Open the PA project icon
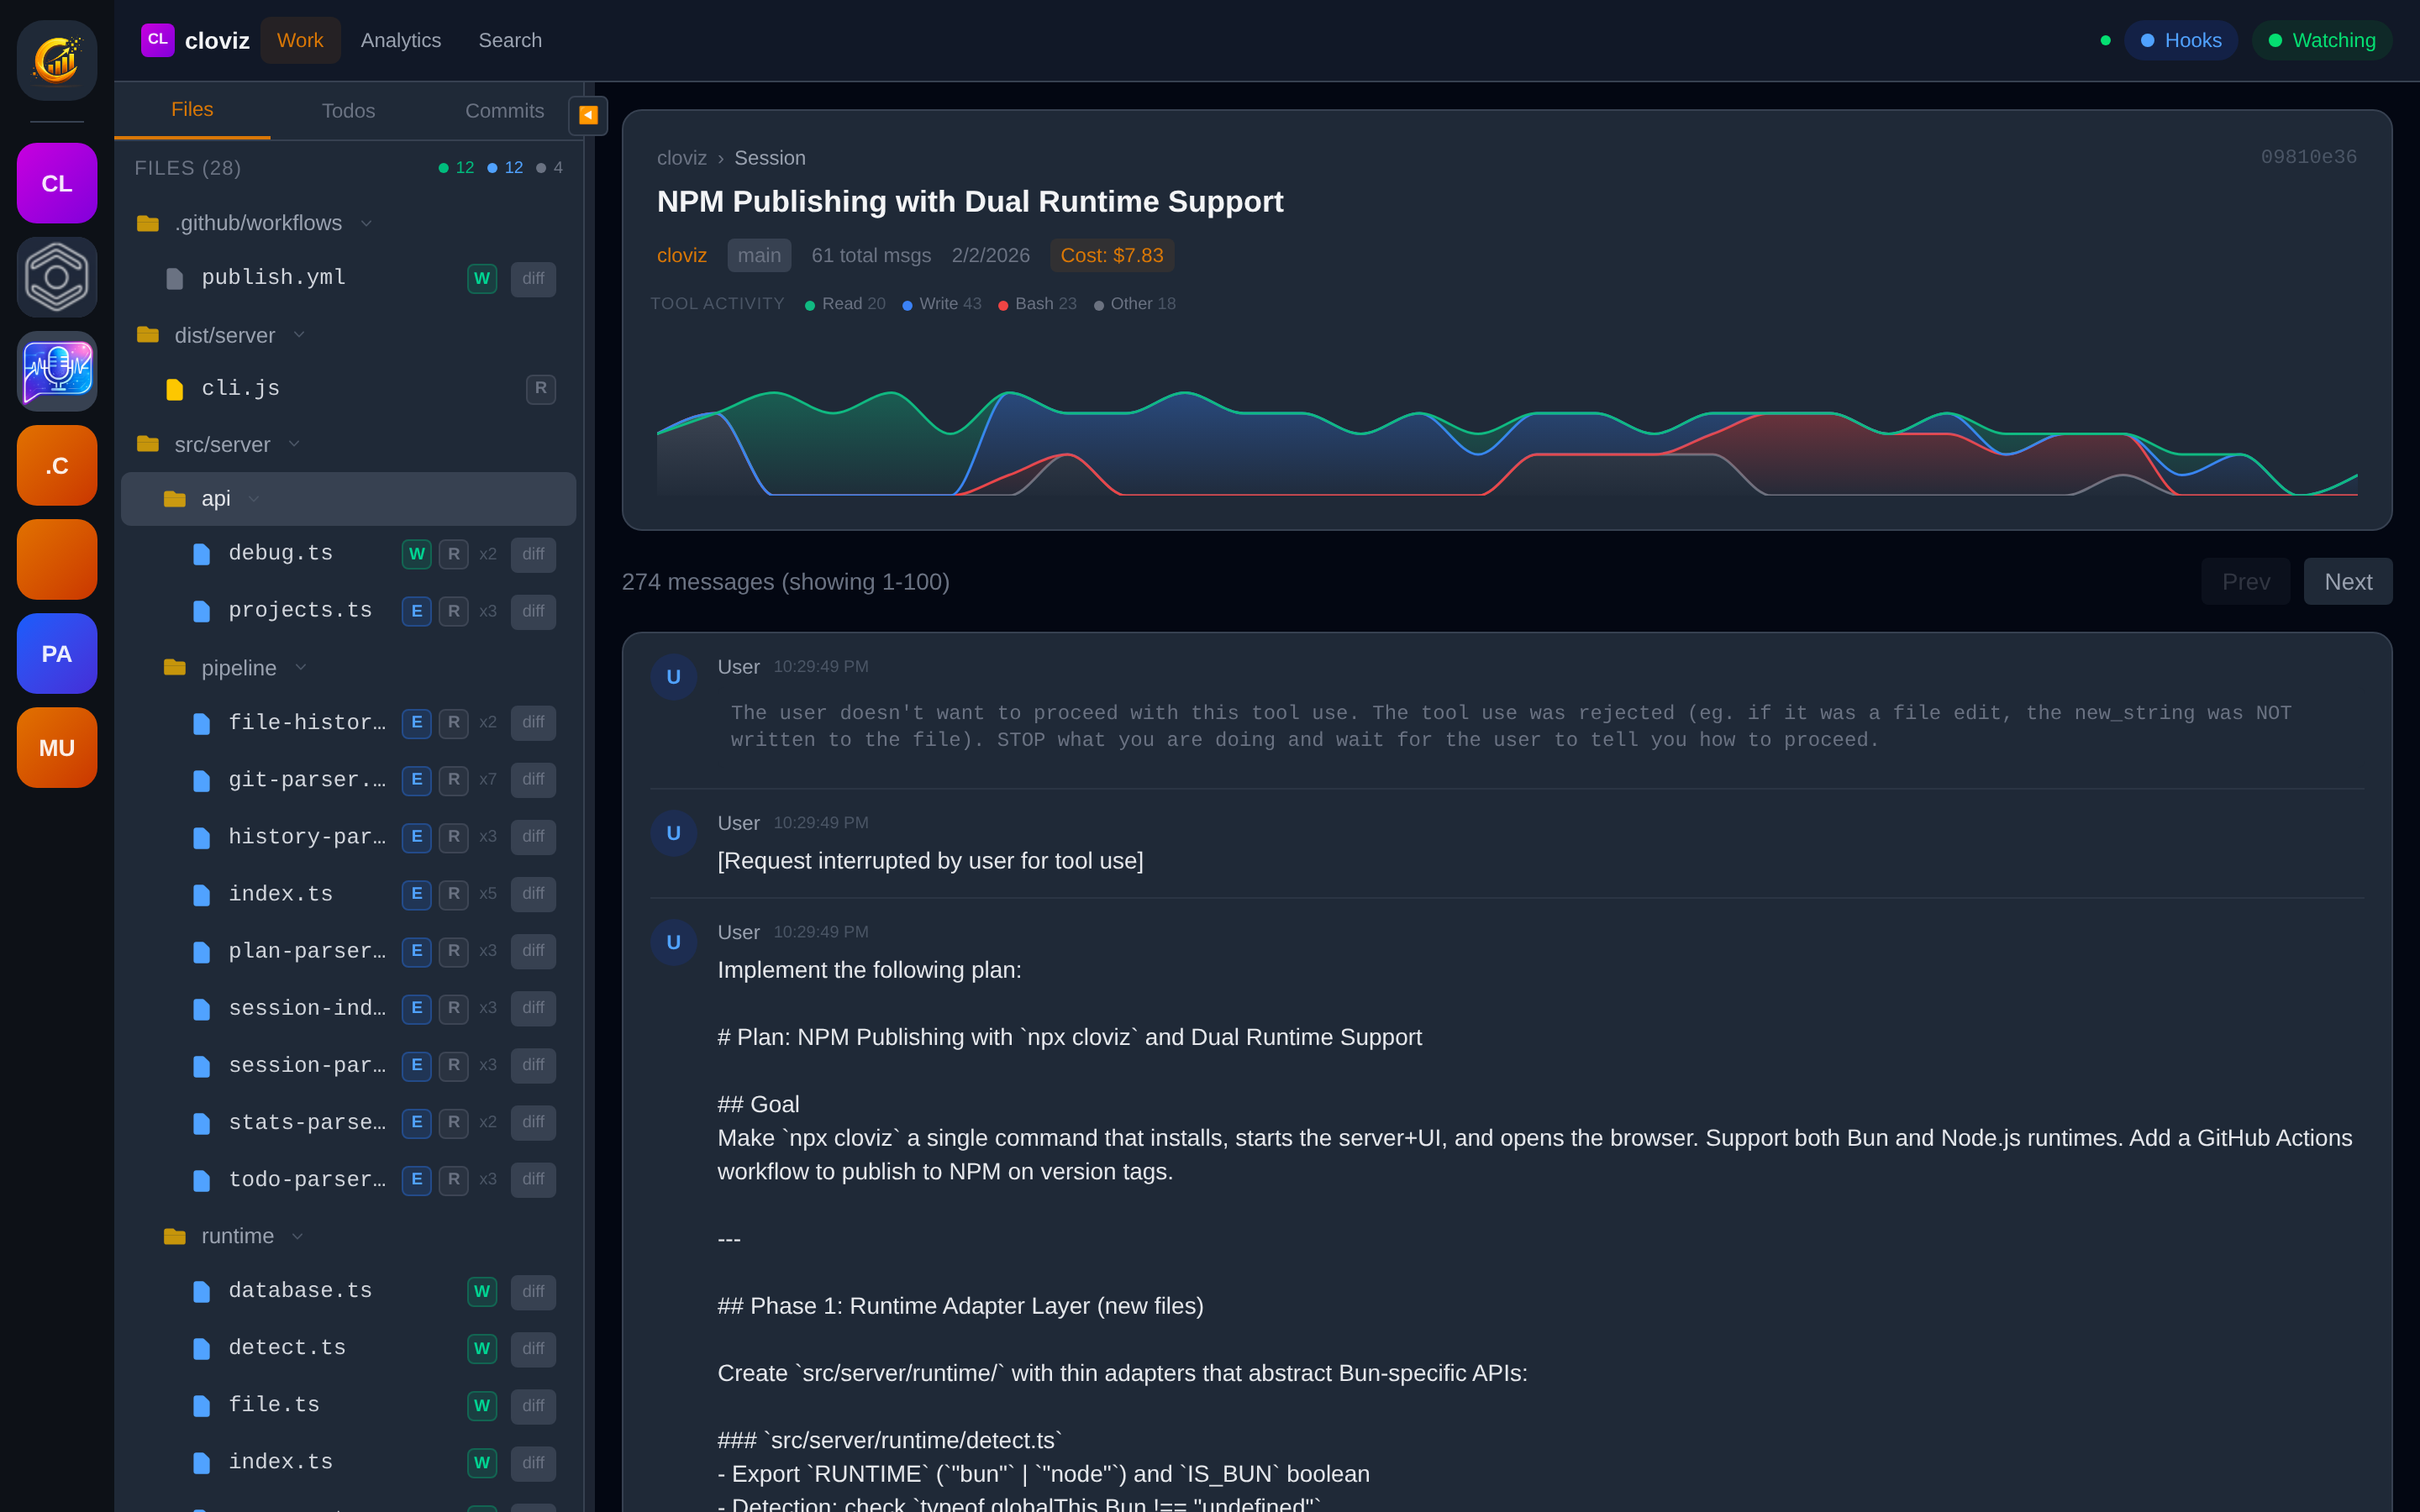The image size is (2420, 1512). [57, 654]
